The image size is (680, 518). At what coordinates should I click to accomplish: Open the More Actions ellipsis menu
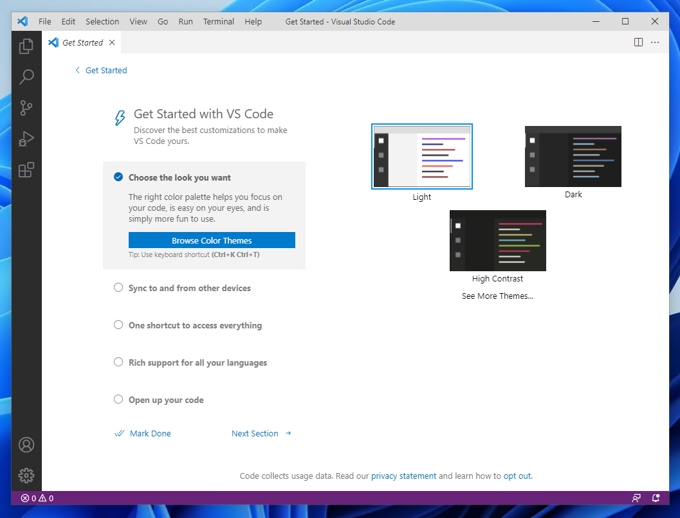[655, 42]
